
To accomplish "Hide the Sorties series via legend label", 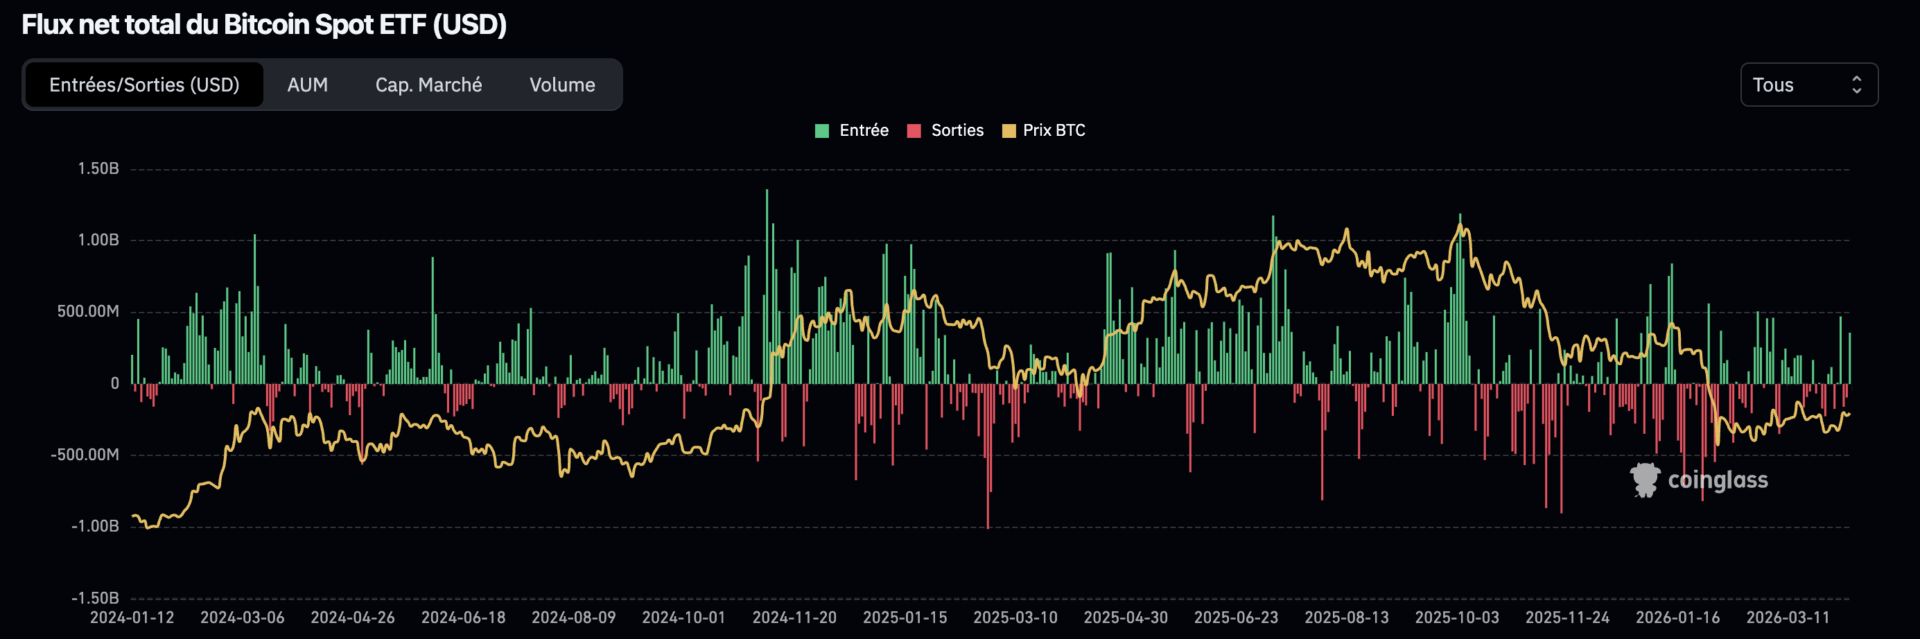I will (957, 130).
